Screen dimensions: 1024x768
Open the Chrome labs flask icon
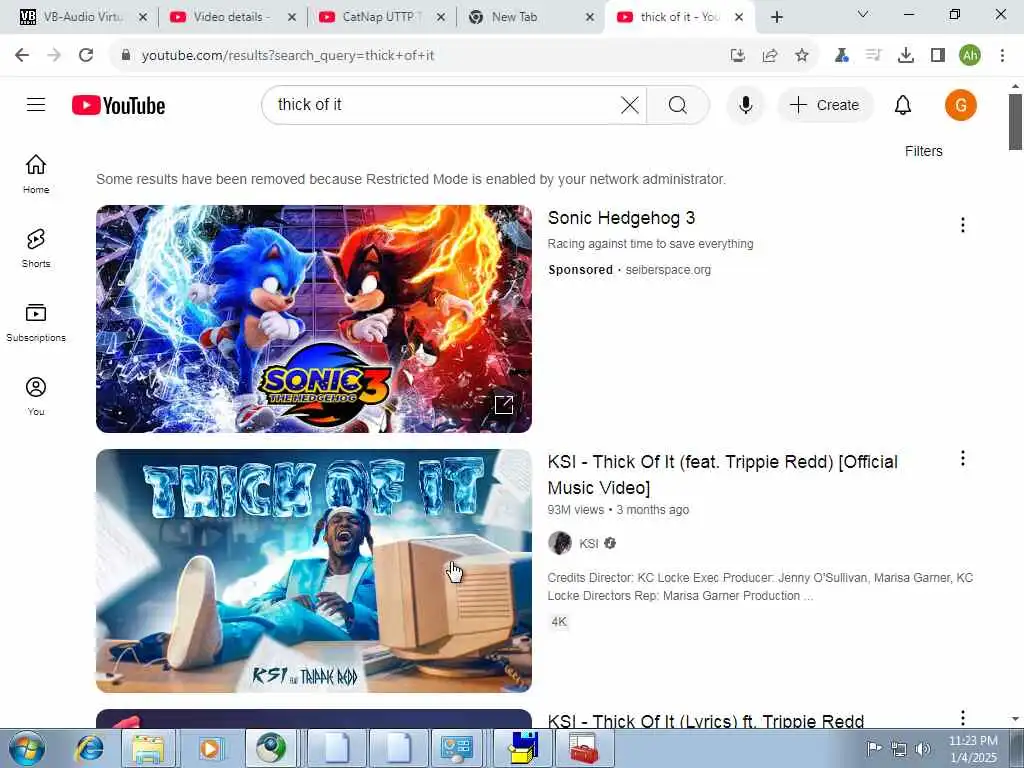point(842,56)
